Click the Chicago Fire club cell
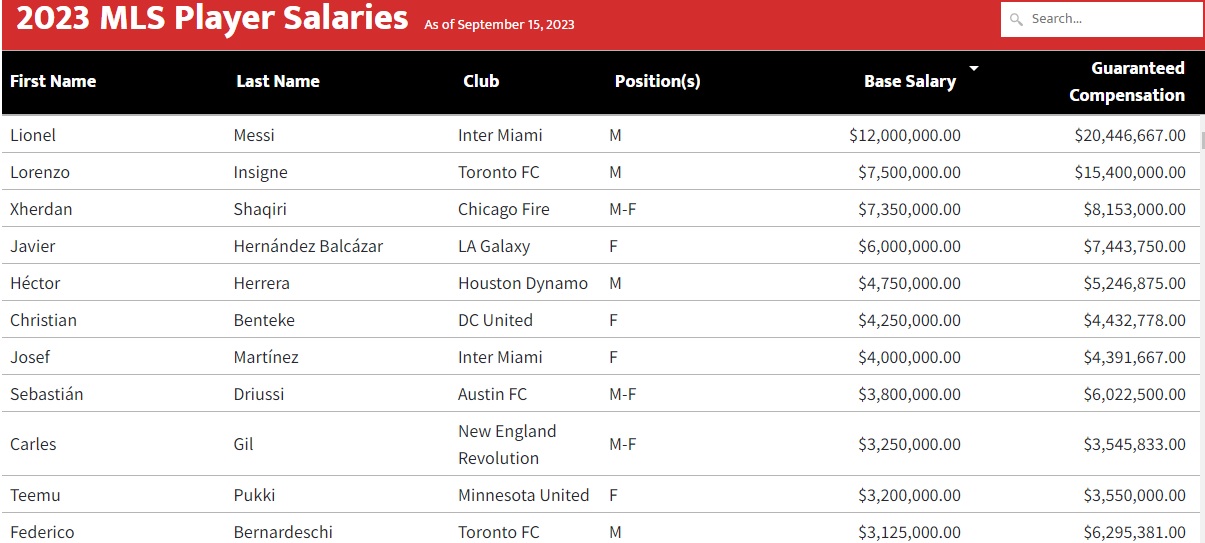1205x543 pixels. [504, 209]
